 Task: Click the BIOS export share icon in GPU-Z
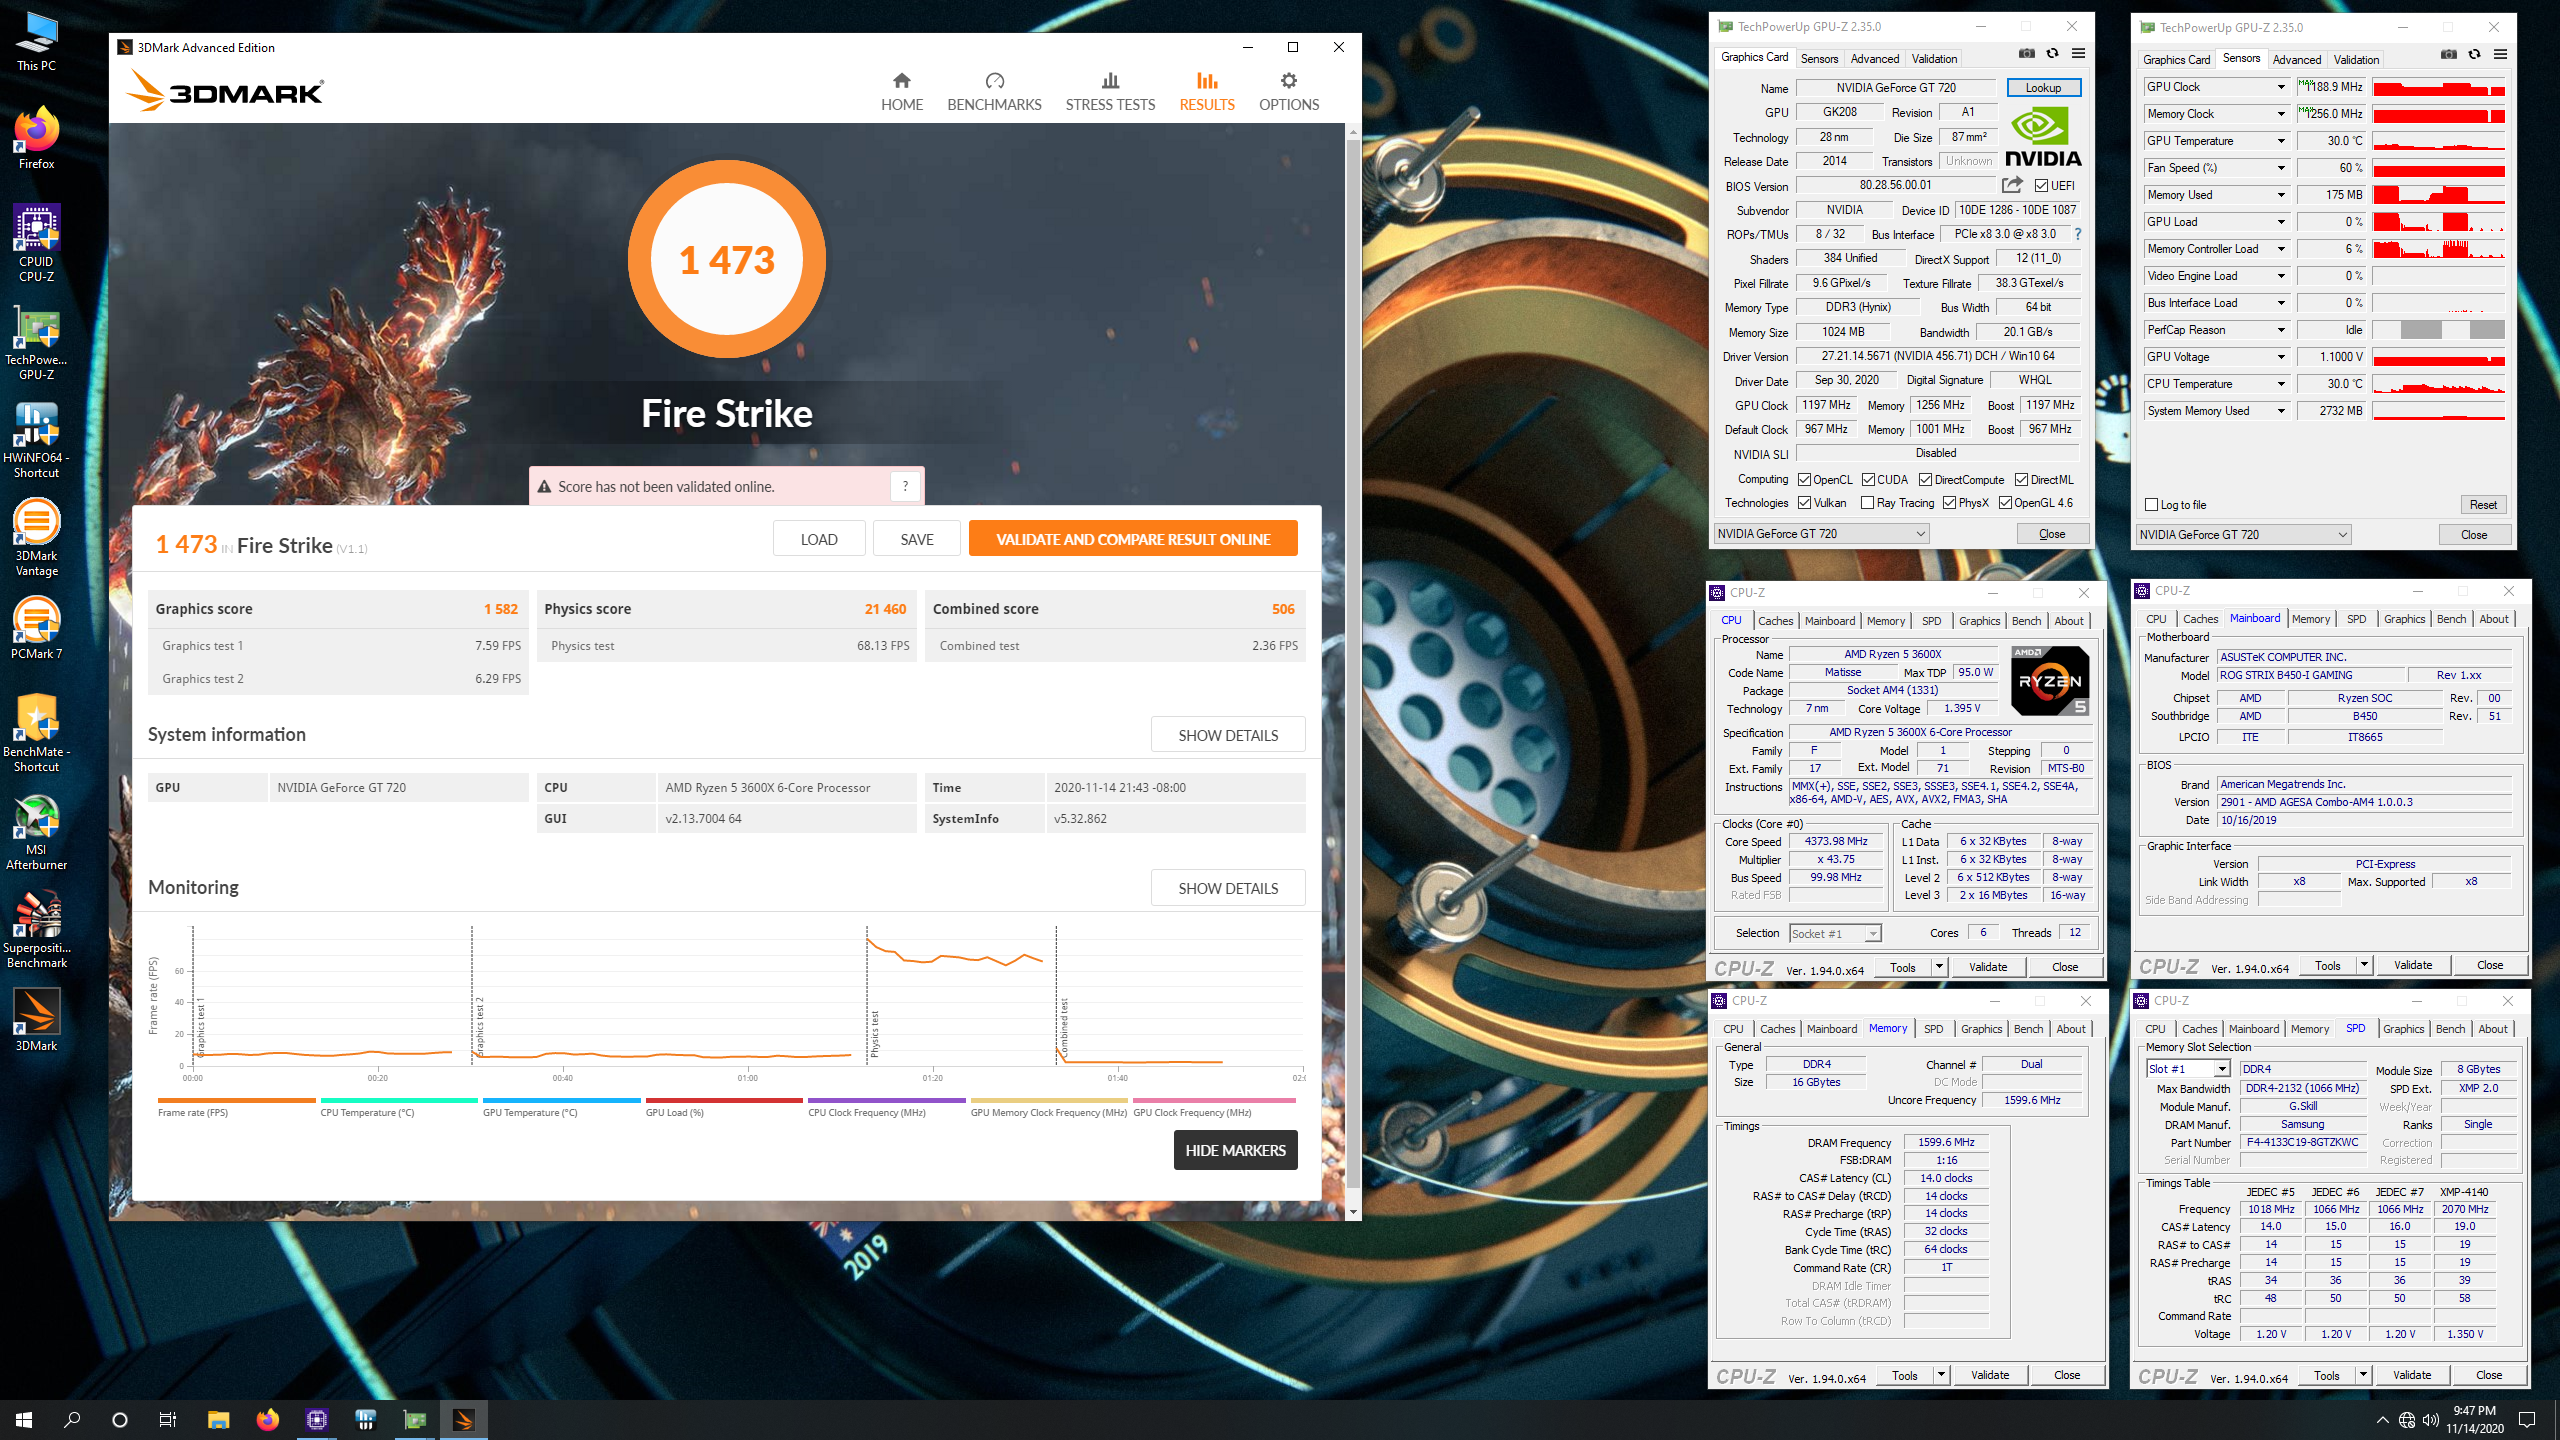click(x=2013, y=185)
